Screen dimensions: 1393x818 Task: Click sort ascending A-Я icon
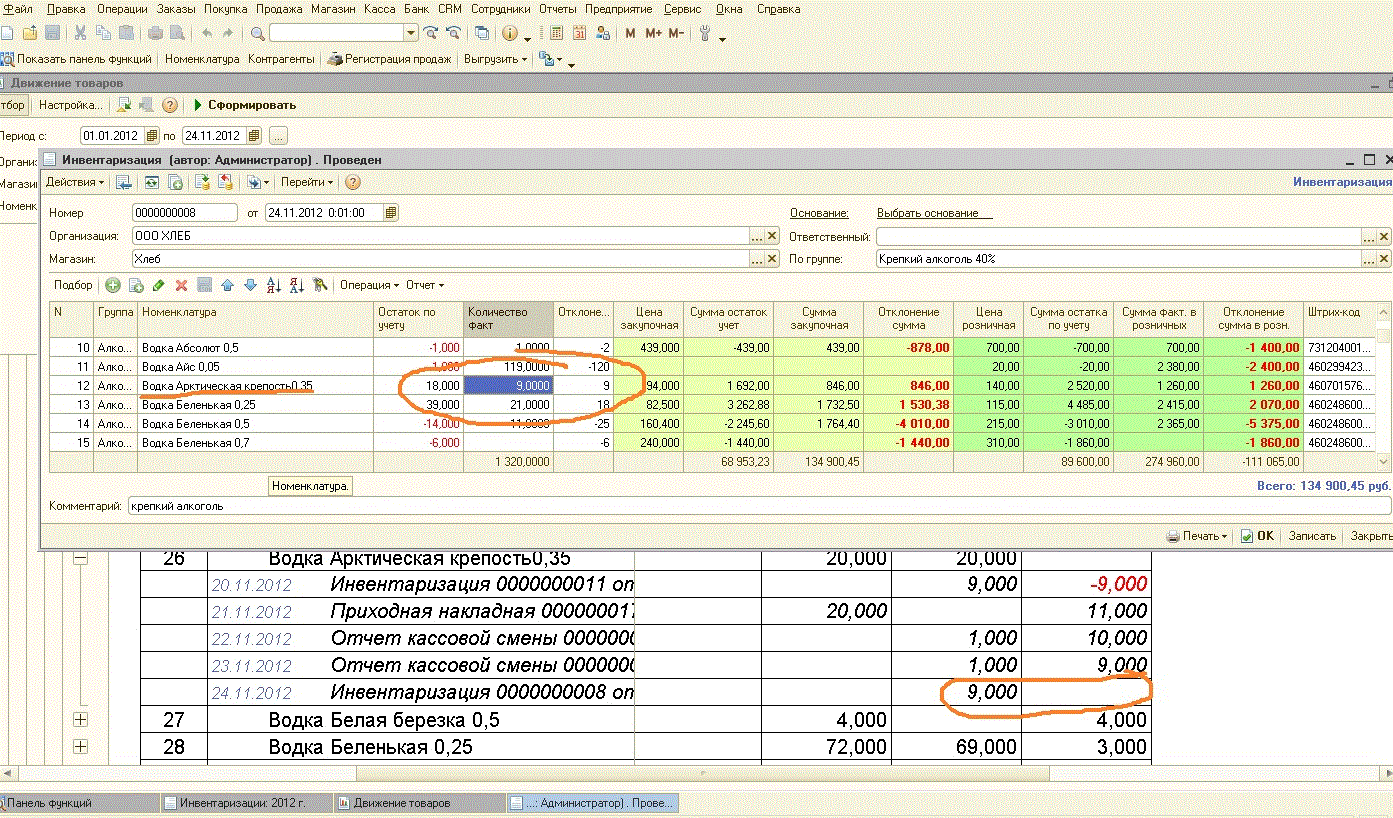[x=274, y=285]
